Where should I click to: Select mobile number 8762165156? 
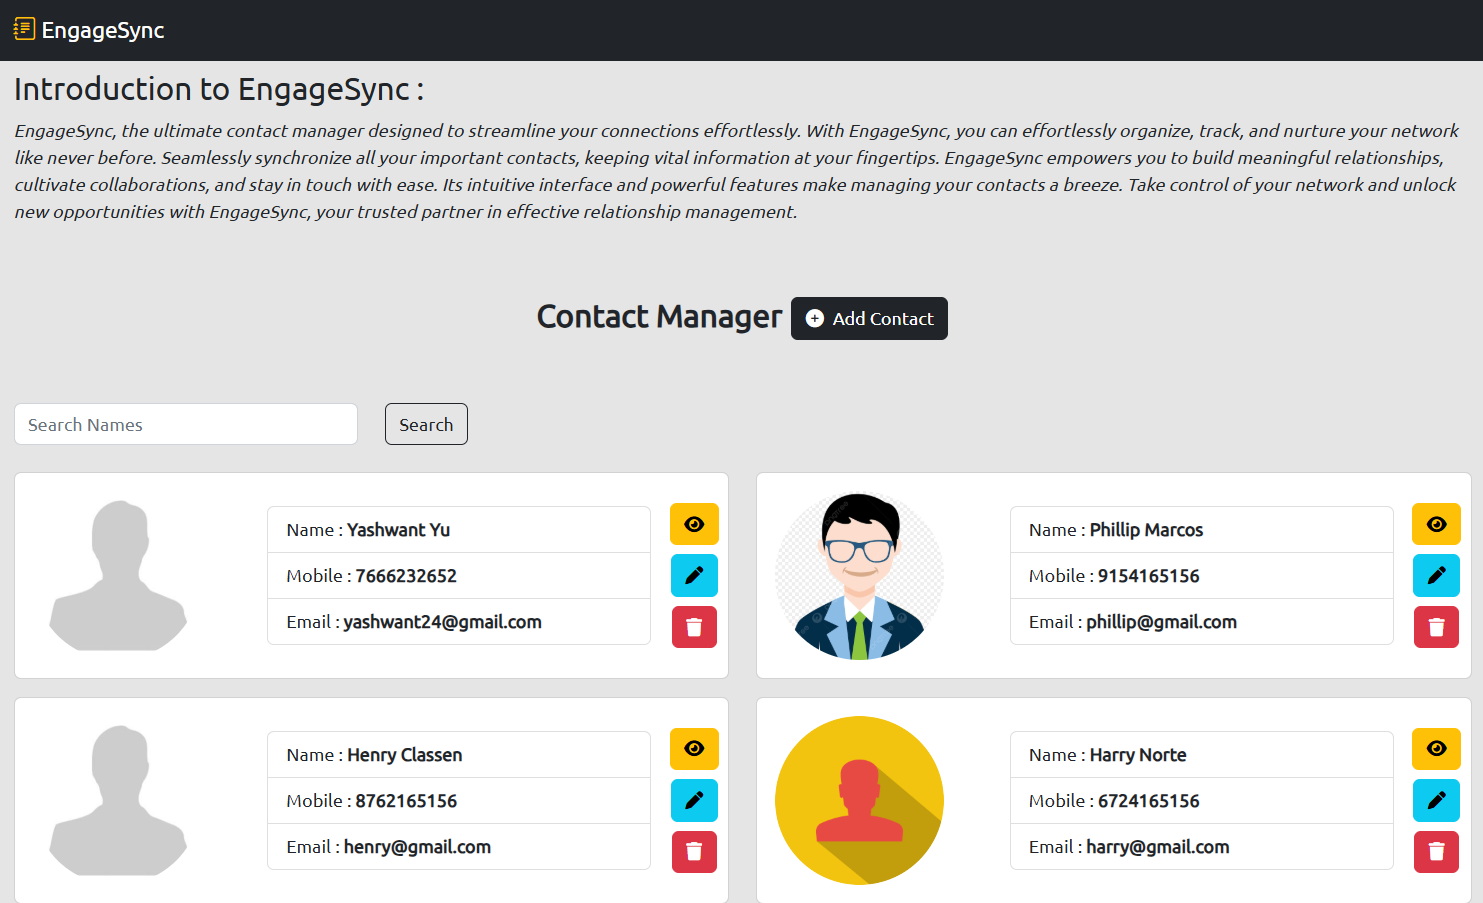click(406, 801)
